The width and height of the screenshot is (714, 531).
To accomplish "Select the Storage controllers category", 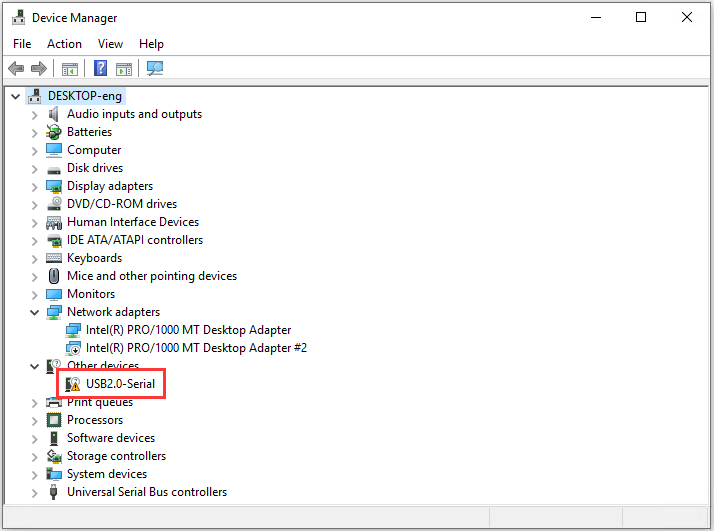I will (116, 456).
